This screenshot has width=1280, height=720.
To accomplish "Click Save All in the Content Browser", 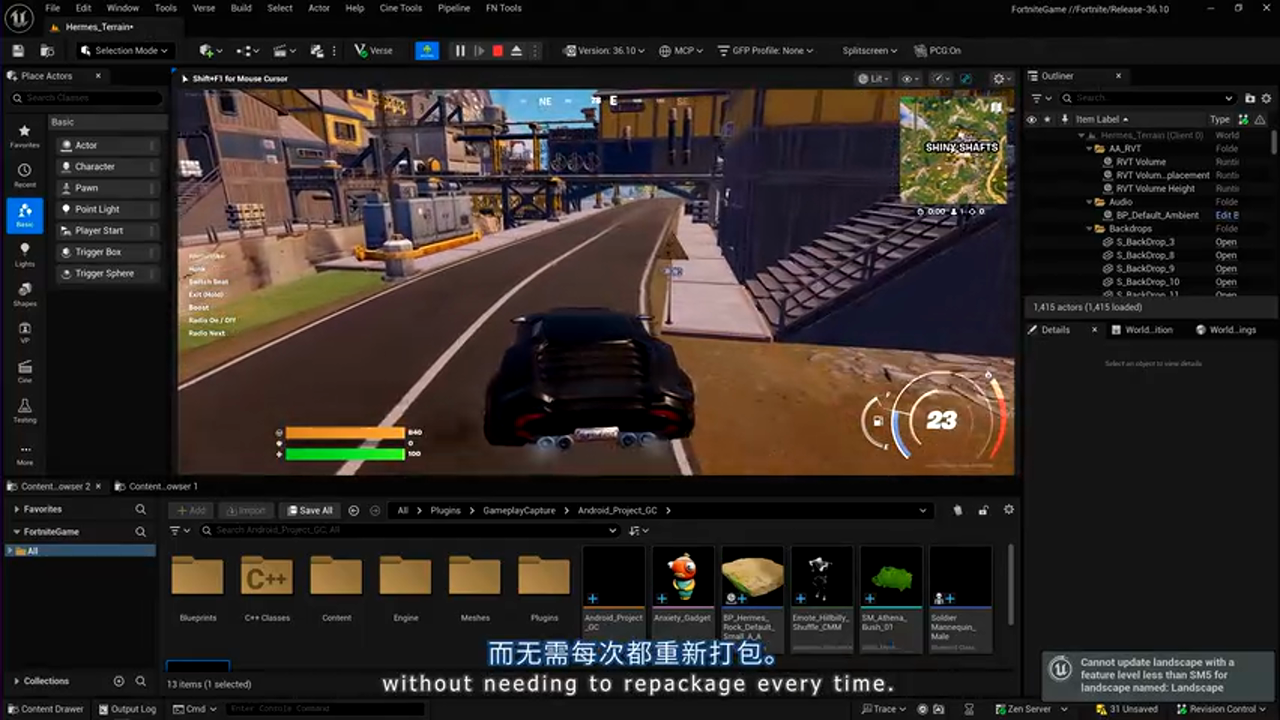I will pos(310,510).
